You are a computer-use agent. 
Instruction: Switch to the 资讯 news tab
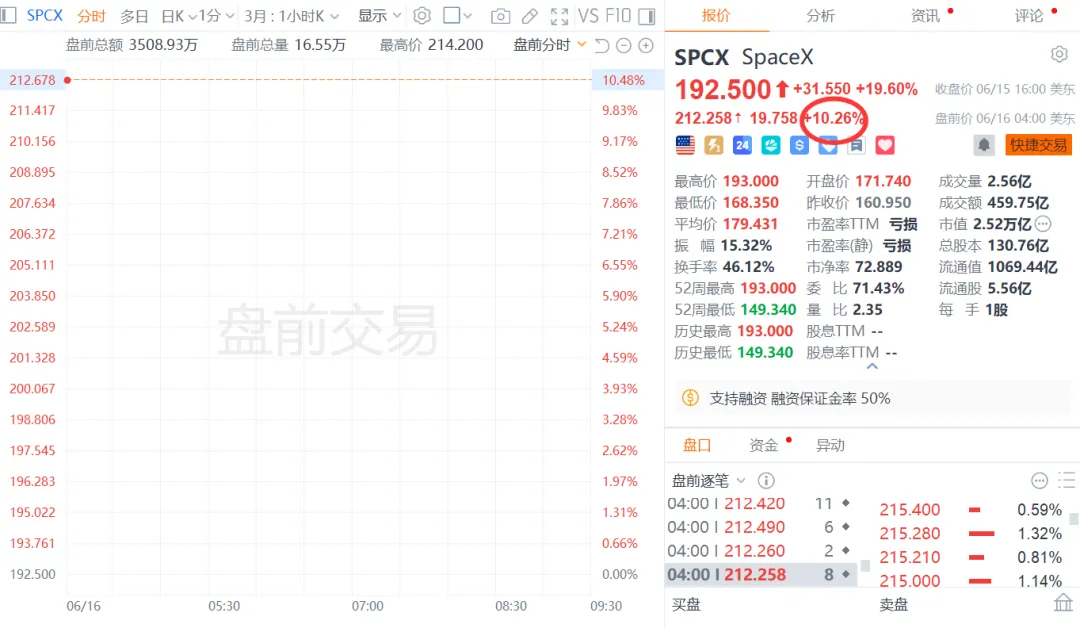(925, 16)
